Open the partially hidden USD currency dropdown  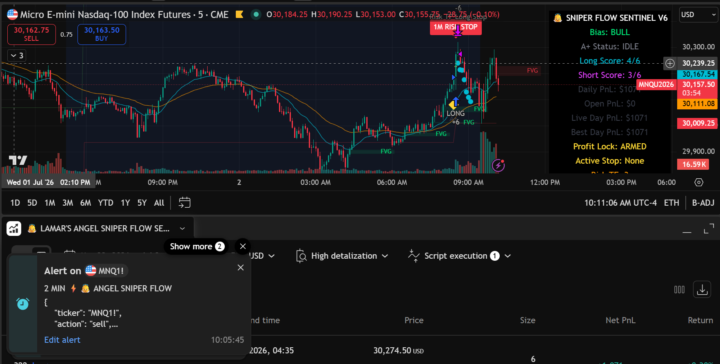(x=263, y=256)
